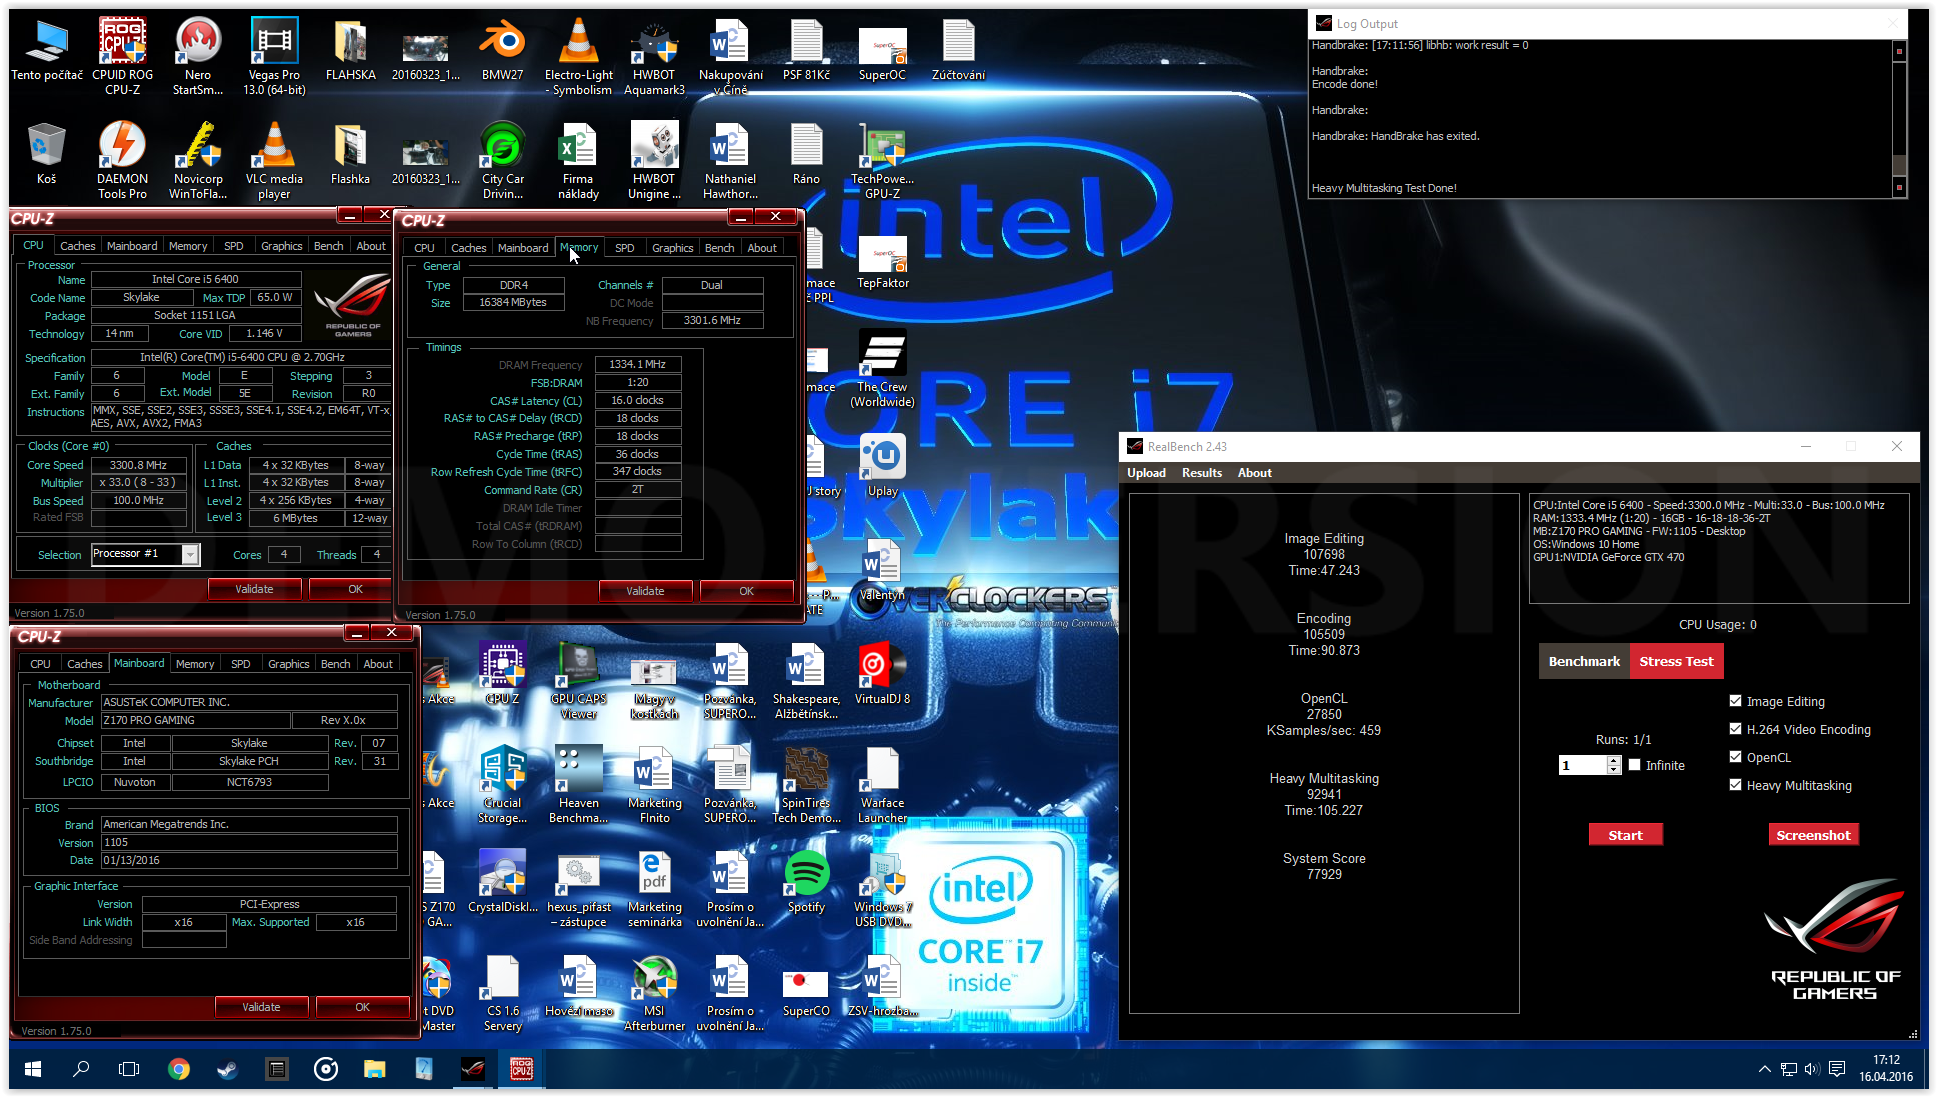1937x1097 pixels.
Task: Open the Upload menu in RealBench
Action: coord(1146,473)
